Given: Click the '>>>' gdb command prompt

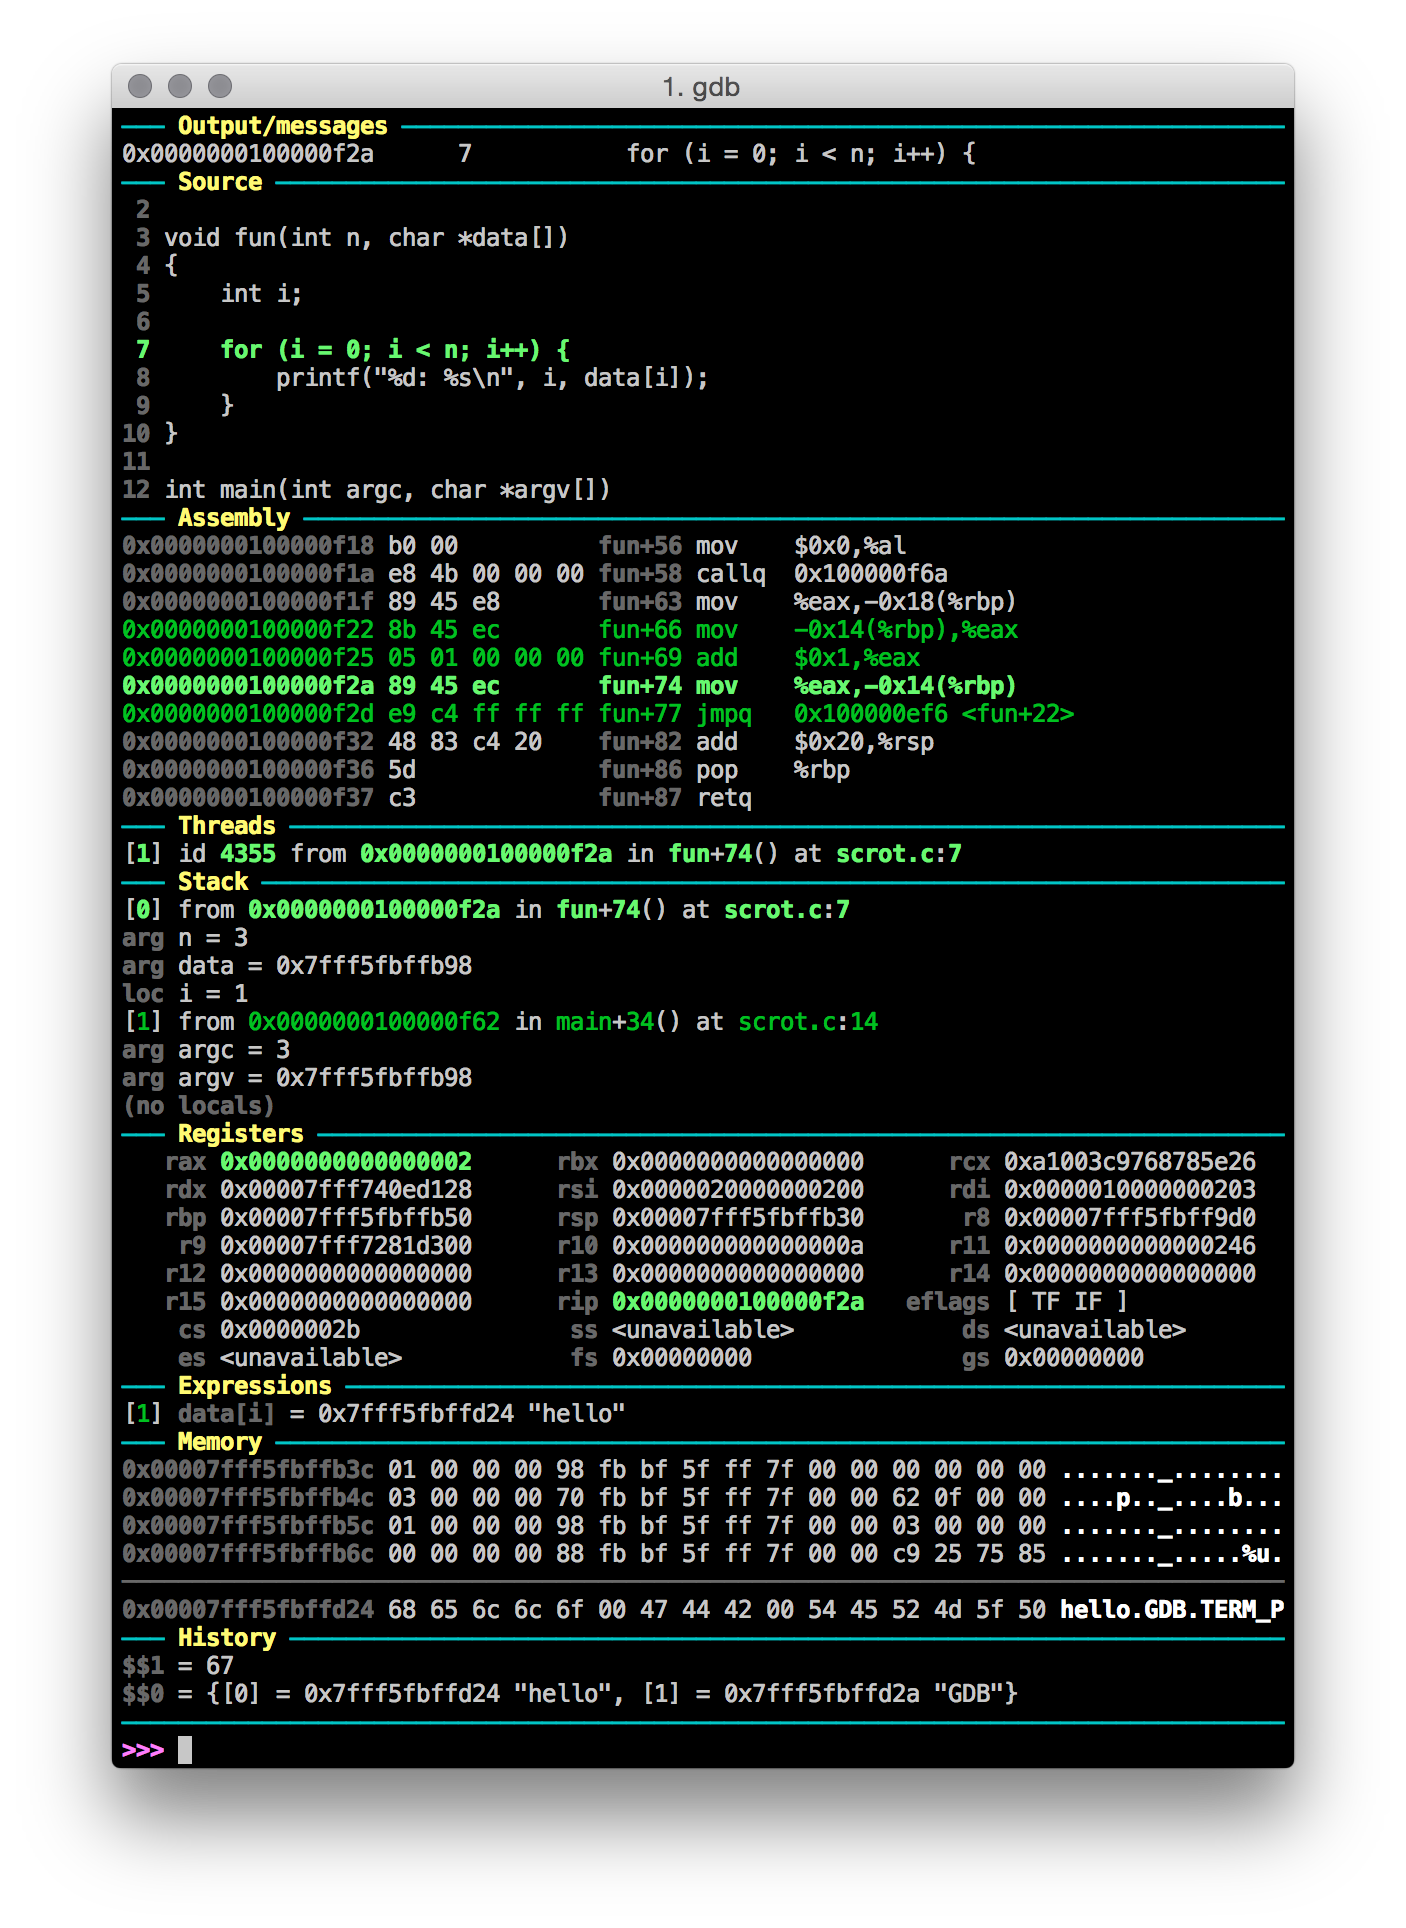Looking at the screenshot, I should [x=143, y=1750].
